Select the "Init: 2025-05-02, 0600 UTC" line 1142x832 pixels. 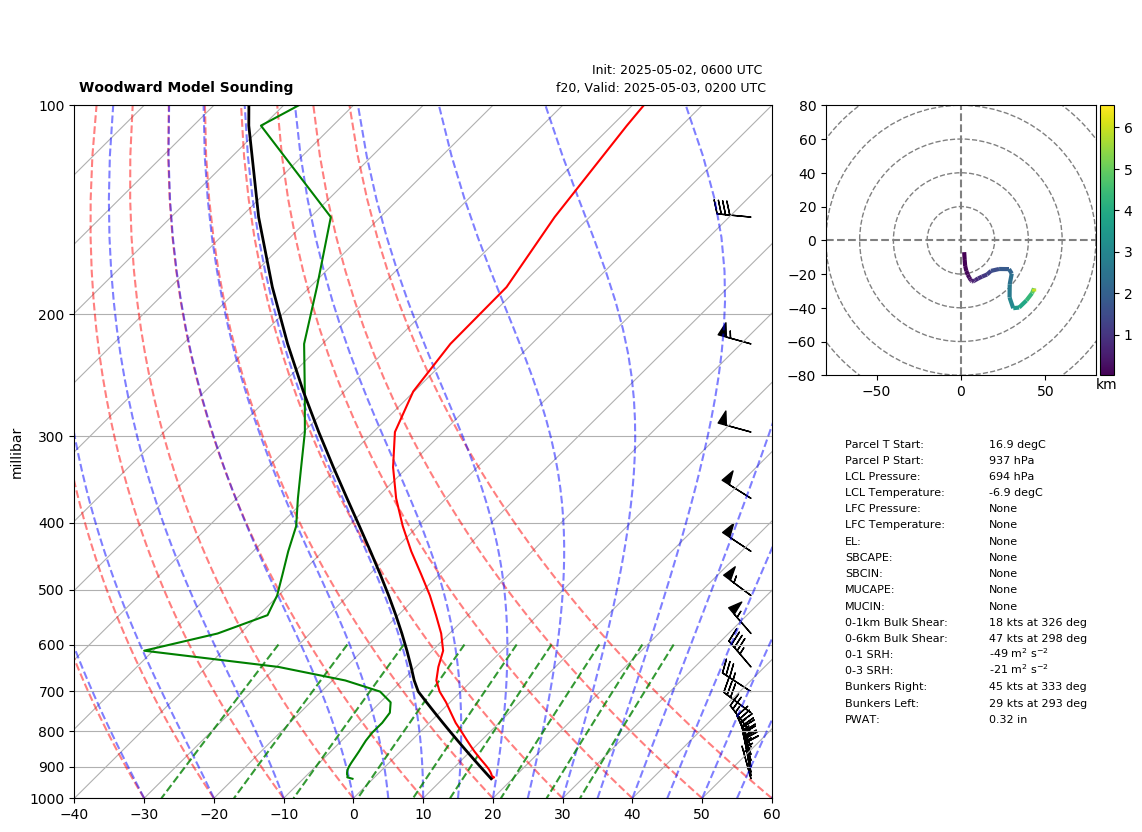pos(677,70)
